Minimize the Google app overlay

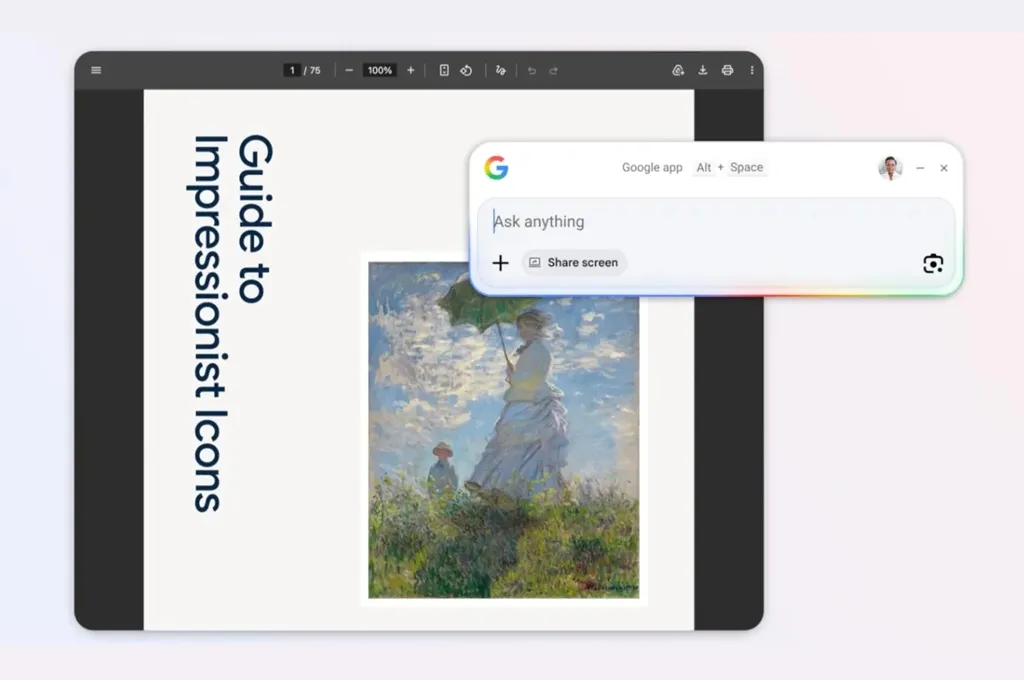pos(920,168)
